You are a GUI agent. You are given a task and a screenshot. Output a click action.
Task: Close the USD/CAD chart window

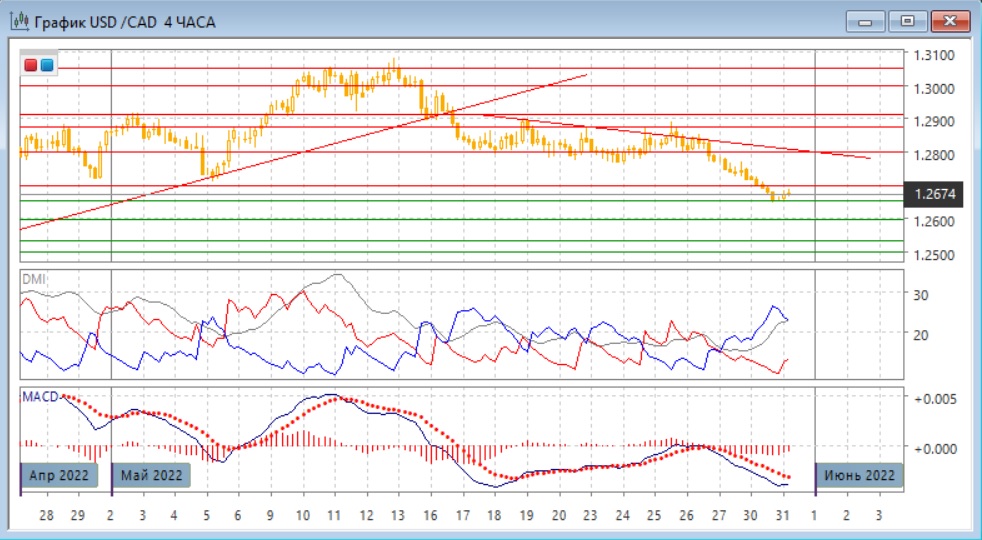tap(950, 22)
